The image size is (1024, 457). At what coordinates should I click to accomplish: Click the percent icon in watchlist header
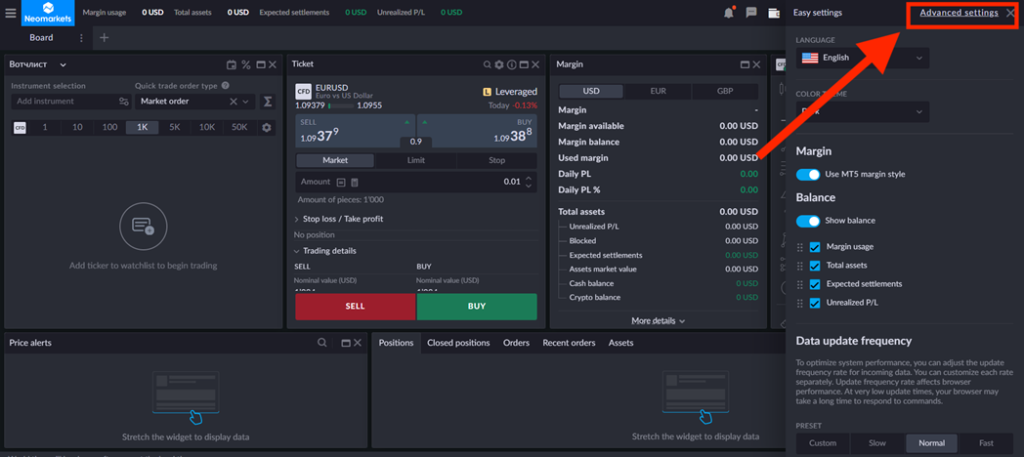click(246, 65)
